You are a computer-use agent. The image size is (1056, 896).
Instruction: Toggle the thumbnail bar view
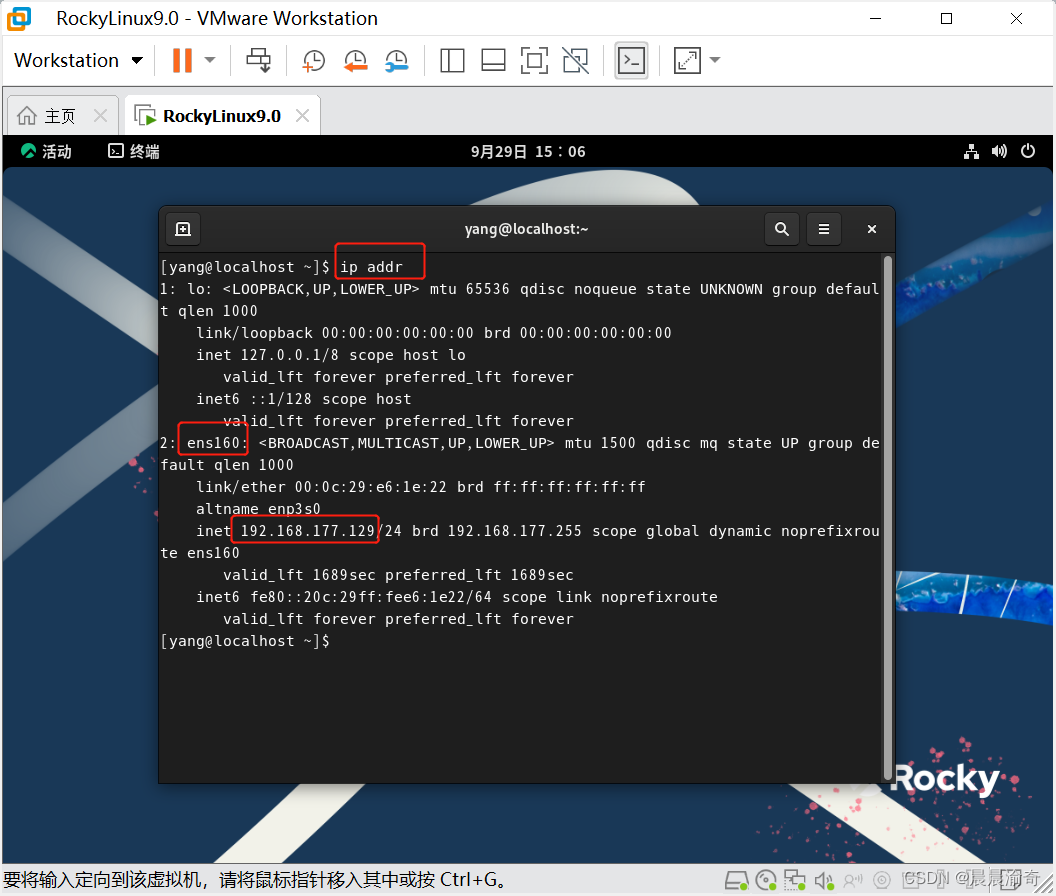[494, 61]
